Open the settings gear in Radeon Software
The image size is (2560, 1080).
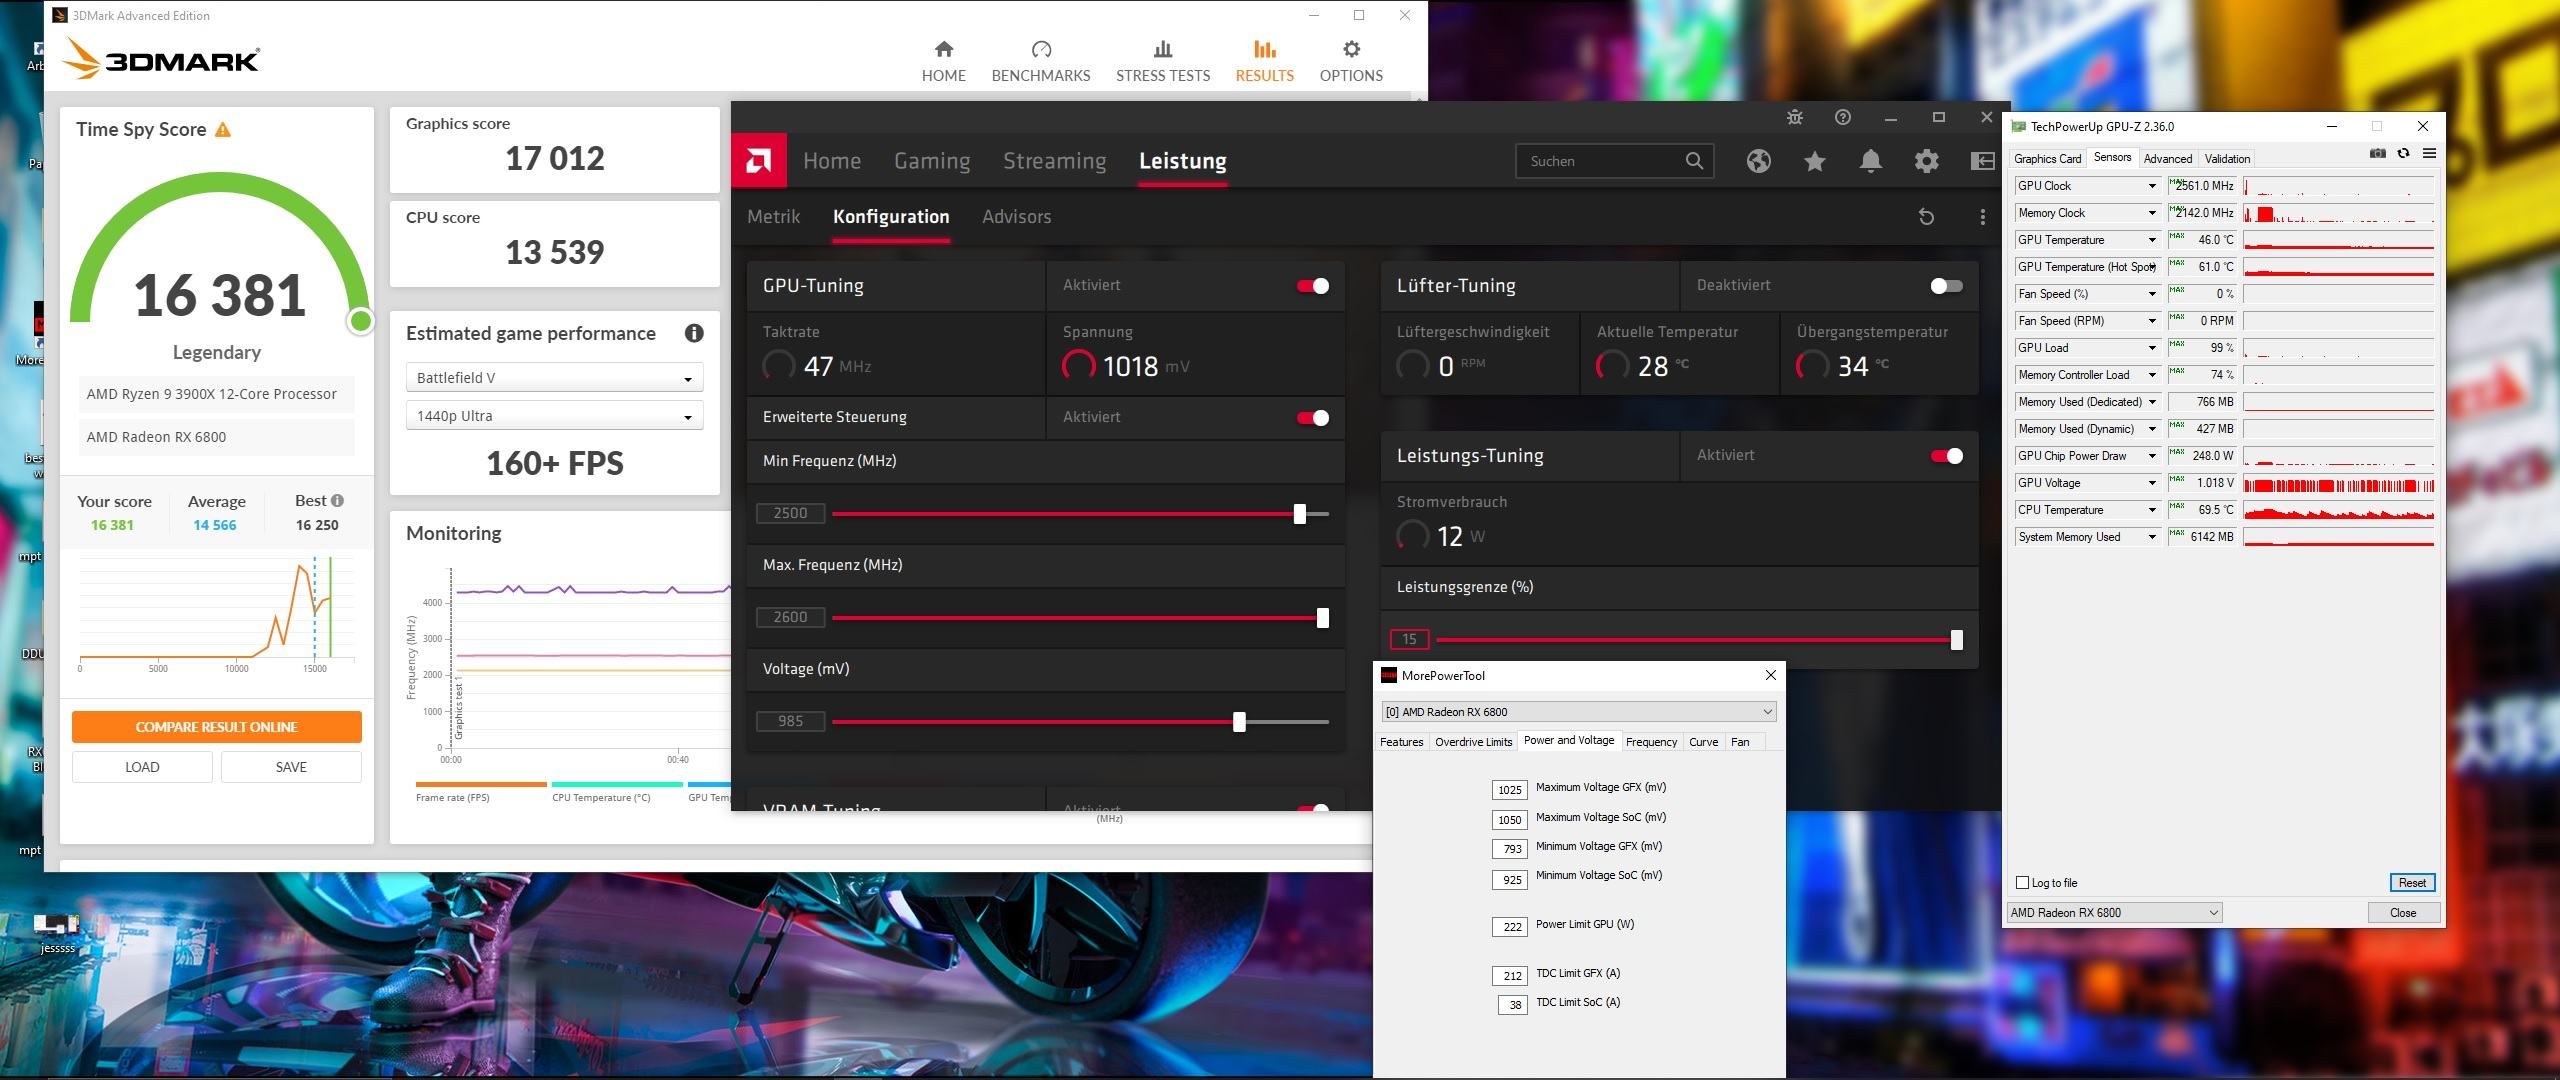pos(1927,161)
